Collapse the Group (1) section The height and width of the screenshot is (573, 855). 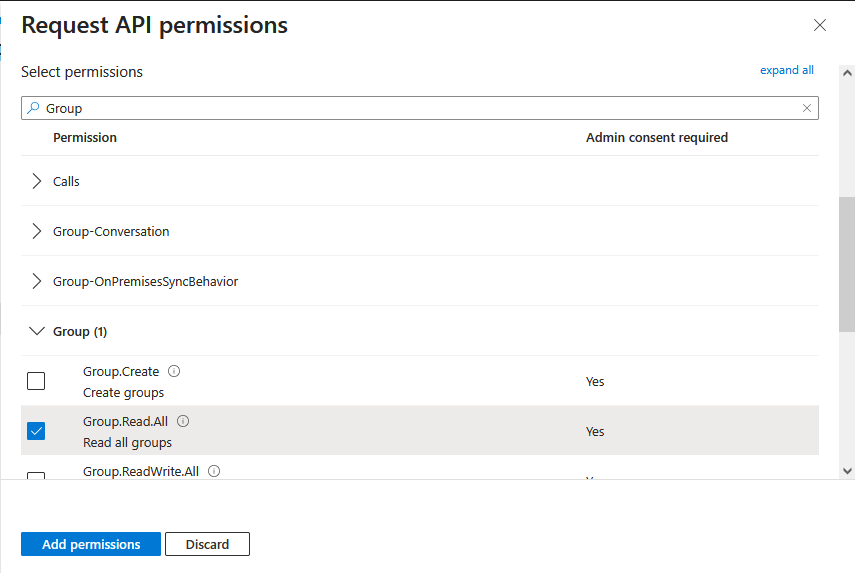37,331
